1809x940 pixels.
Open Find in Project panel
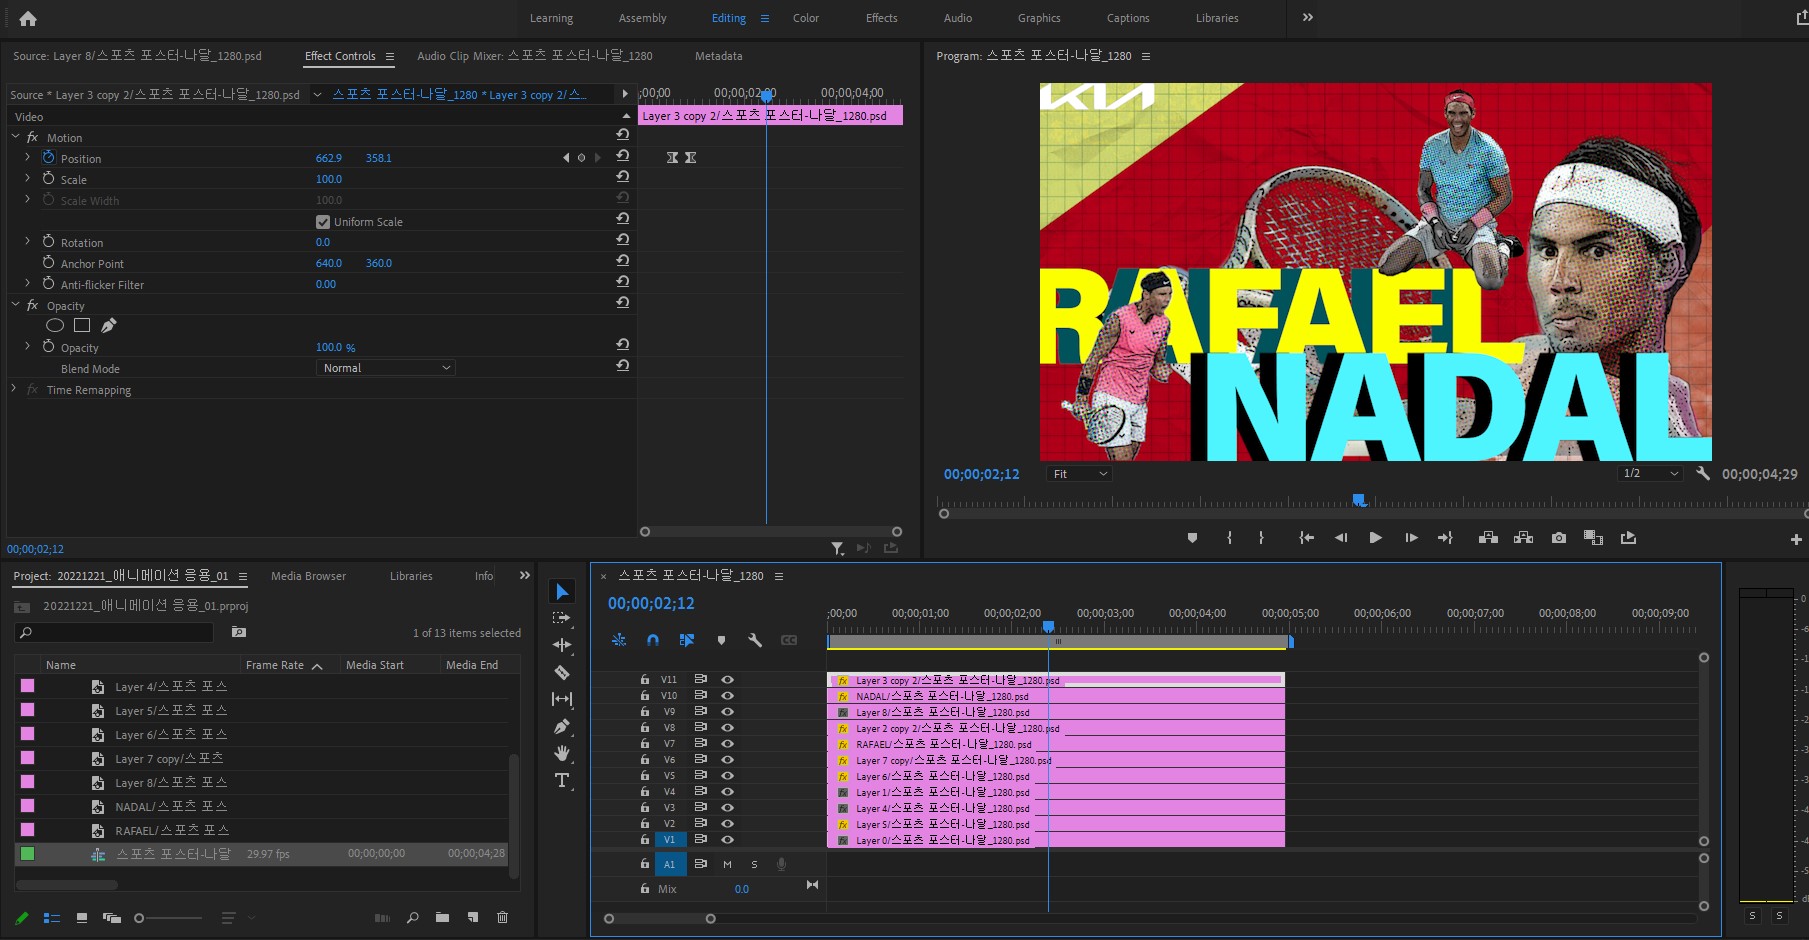click(412, 917)
